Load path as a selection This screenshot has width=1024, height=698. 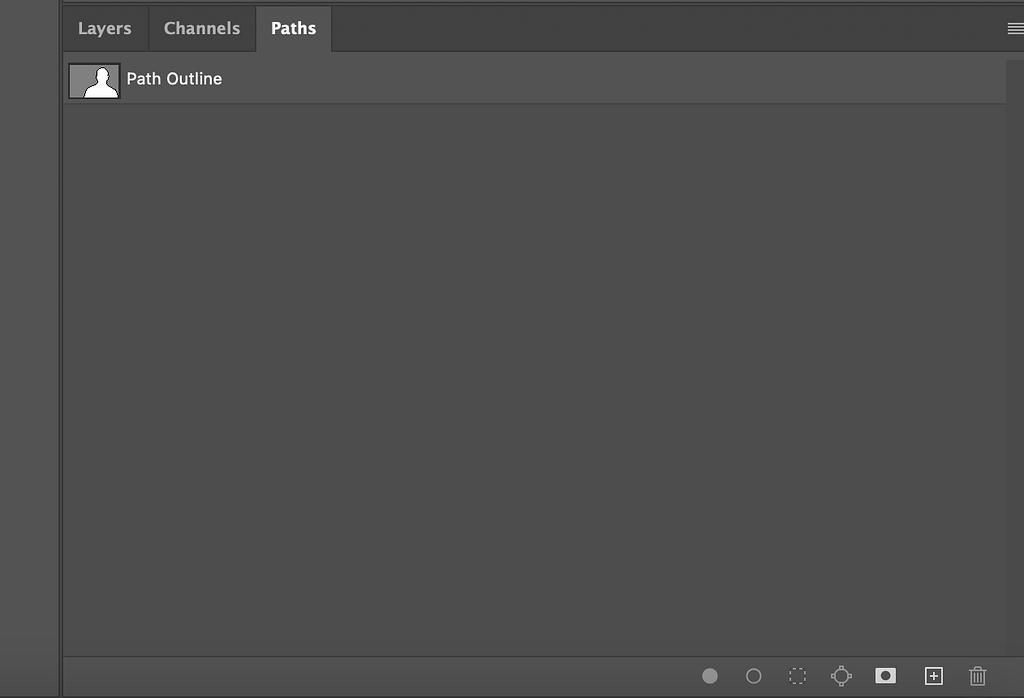(797, 676)
